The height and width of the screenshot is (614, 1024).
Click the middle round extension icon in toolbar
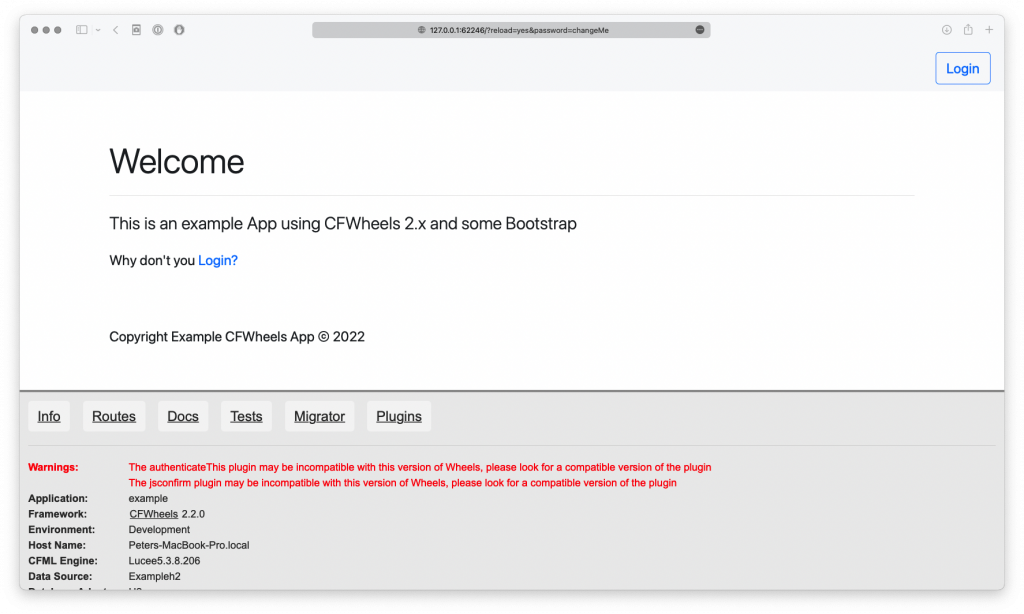(x=158, y=30)
